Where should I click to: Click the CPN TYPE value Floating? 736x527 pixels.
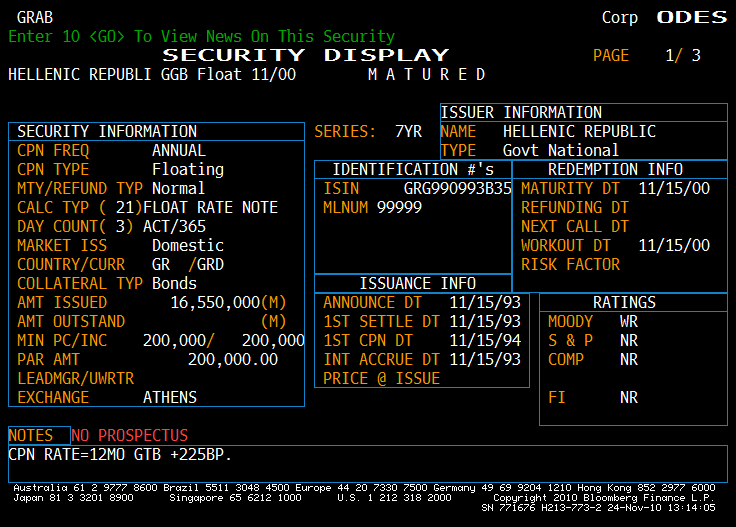coord(188,169)
